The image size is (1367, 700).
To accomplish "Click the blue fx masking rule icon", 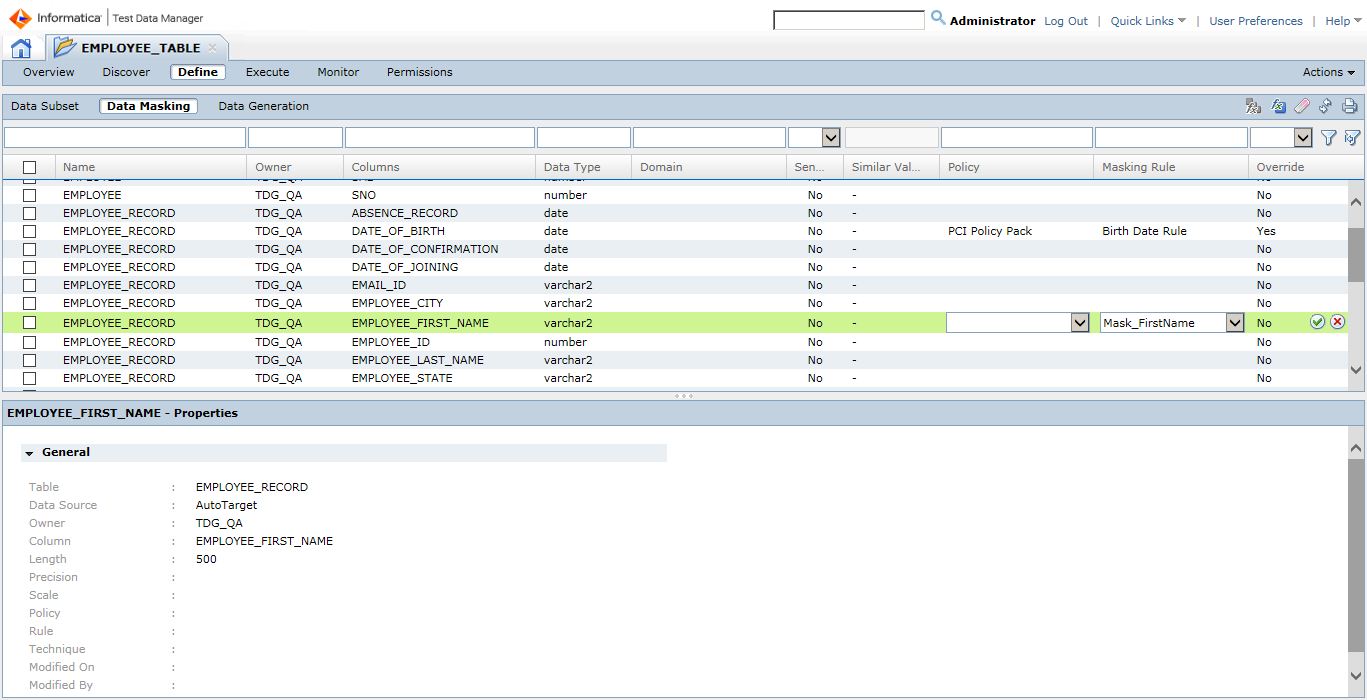I will coord(1278,106).
